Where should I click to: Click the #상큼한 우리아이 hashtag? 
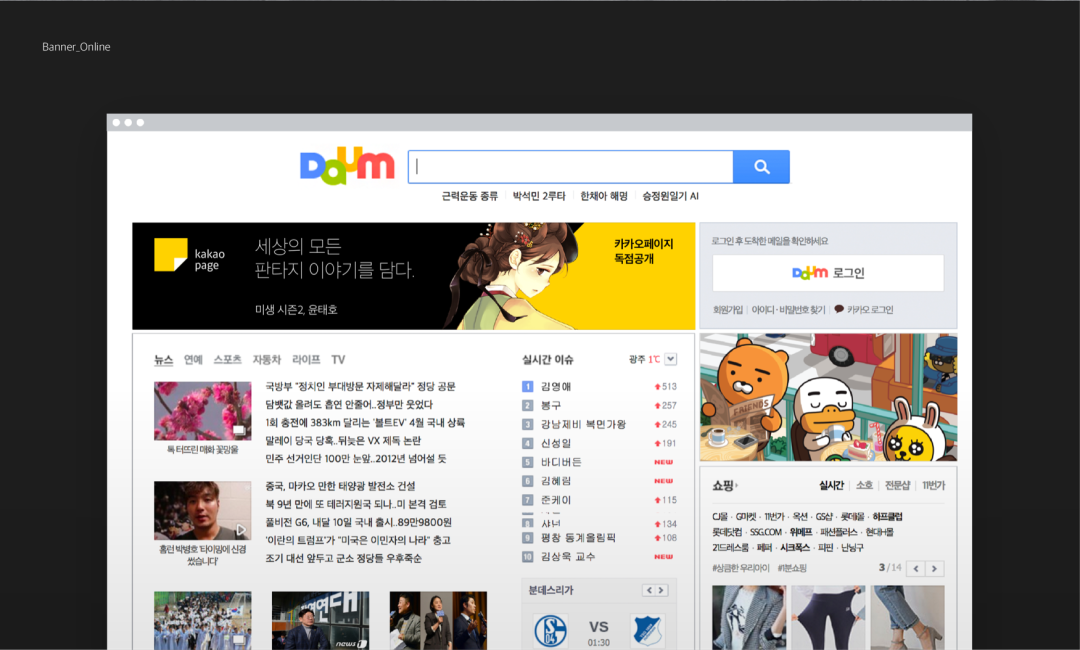740,568
